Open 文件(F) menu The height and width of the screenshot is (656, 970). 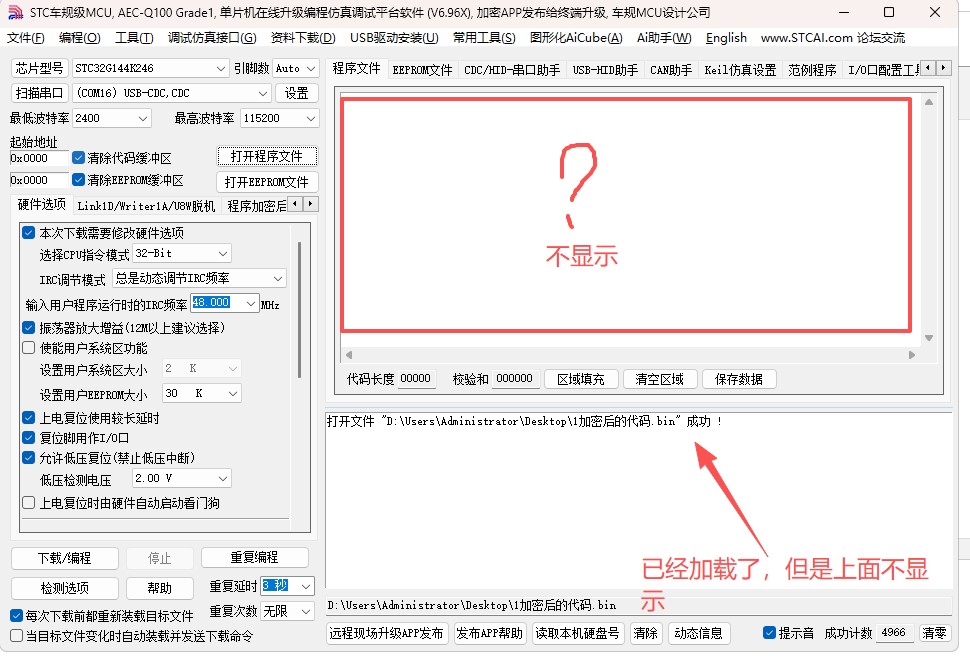coord(25,38)
